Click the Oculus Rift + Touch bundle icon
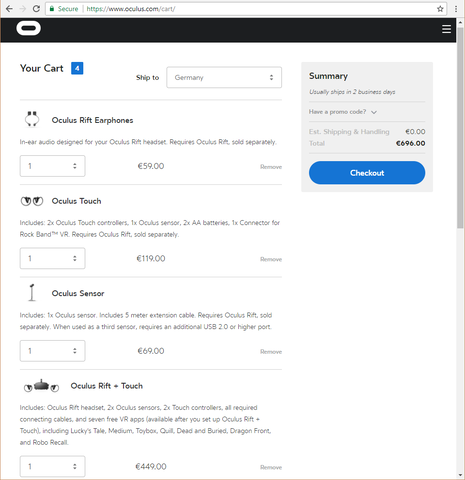Viewport: 465px width, 480px height. [41, 386]
